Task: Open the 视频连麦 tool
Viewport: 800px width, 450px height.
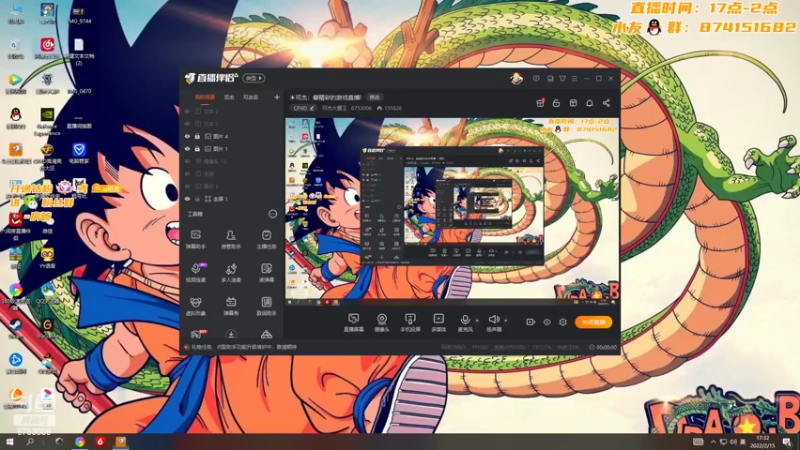Action: tap(195, 273)
